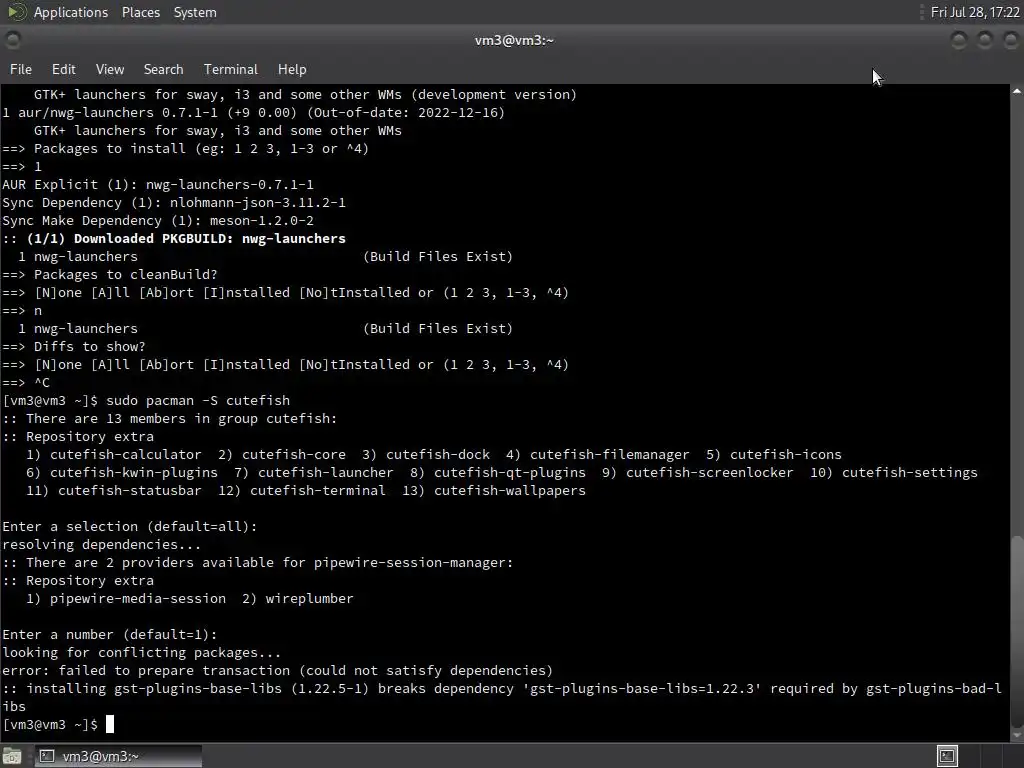1024x768 pixels.
Task: Open the View menu
Action: (x=110, y=69)
